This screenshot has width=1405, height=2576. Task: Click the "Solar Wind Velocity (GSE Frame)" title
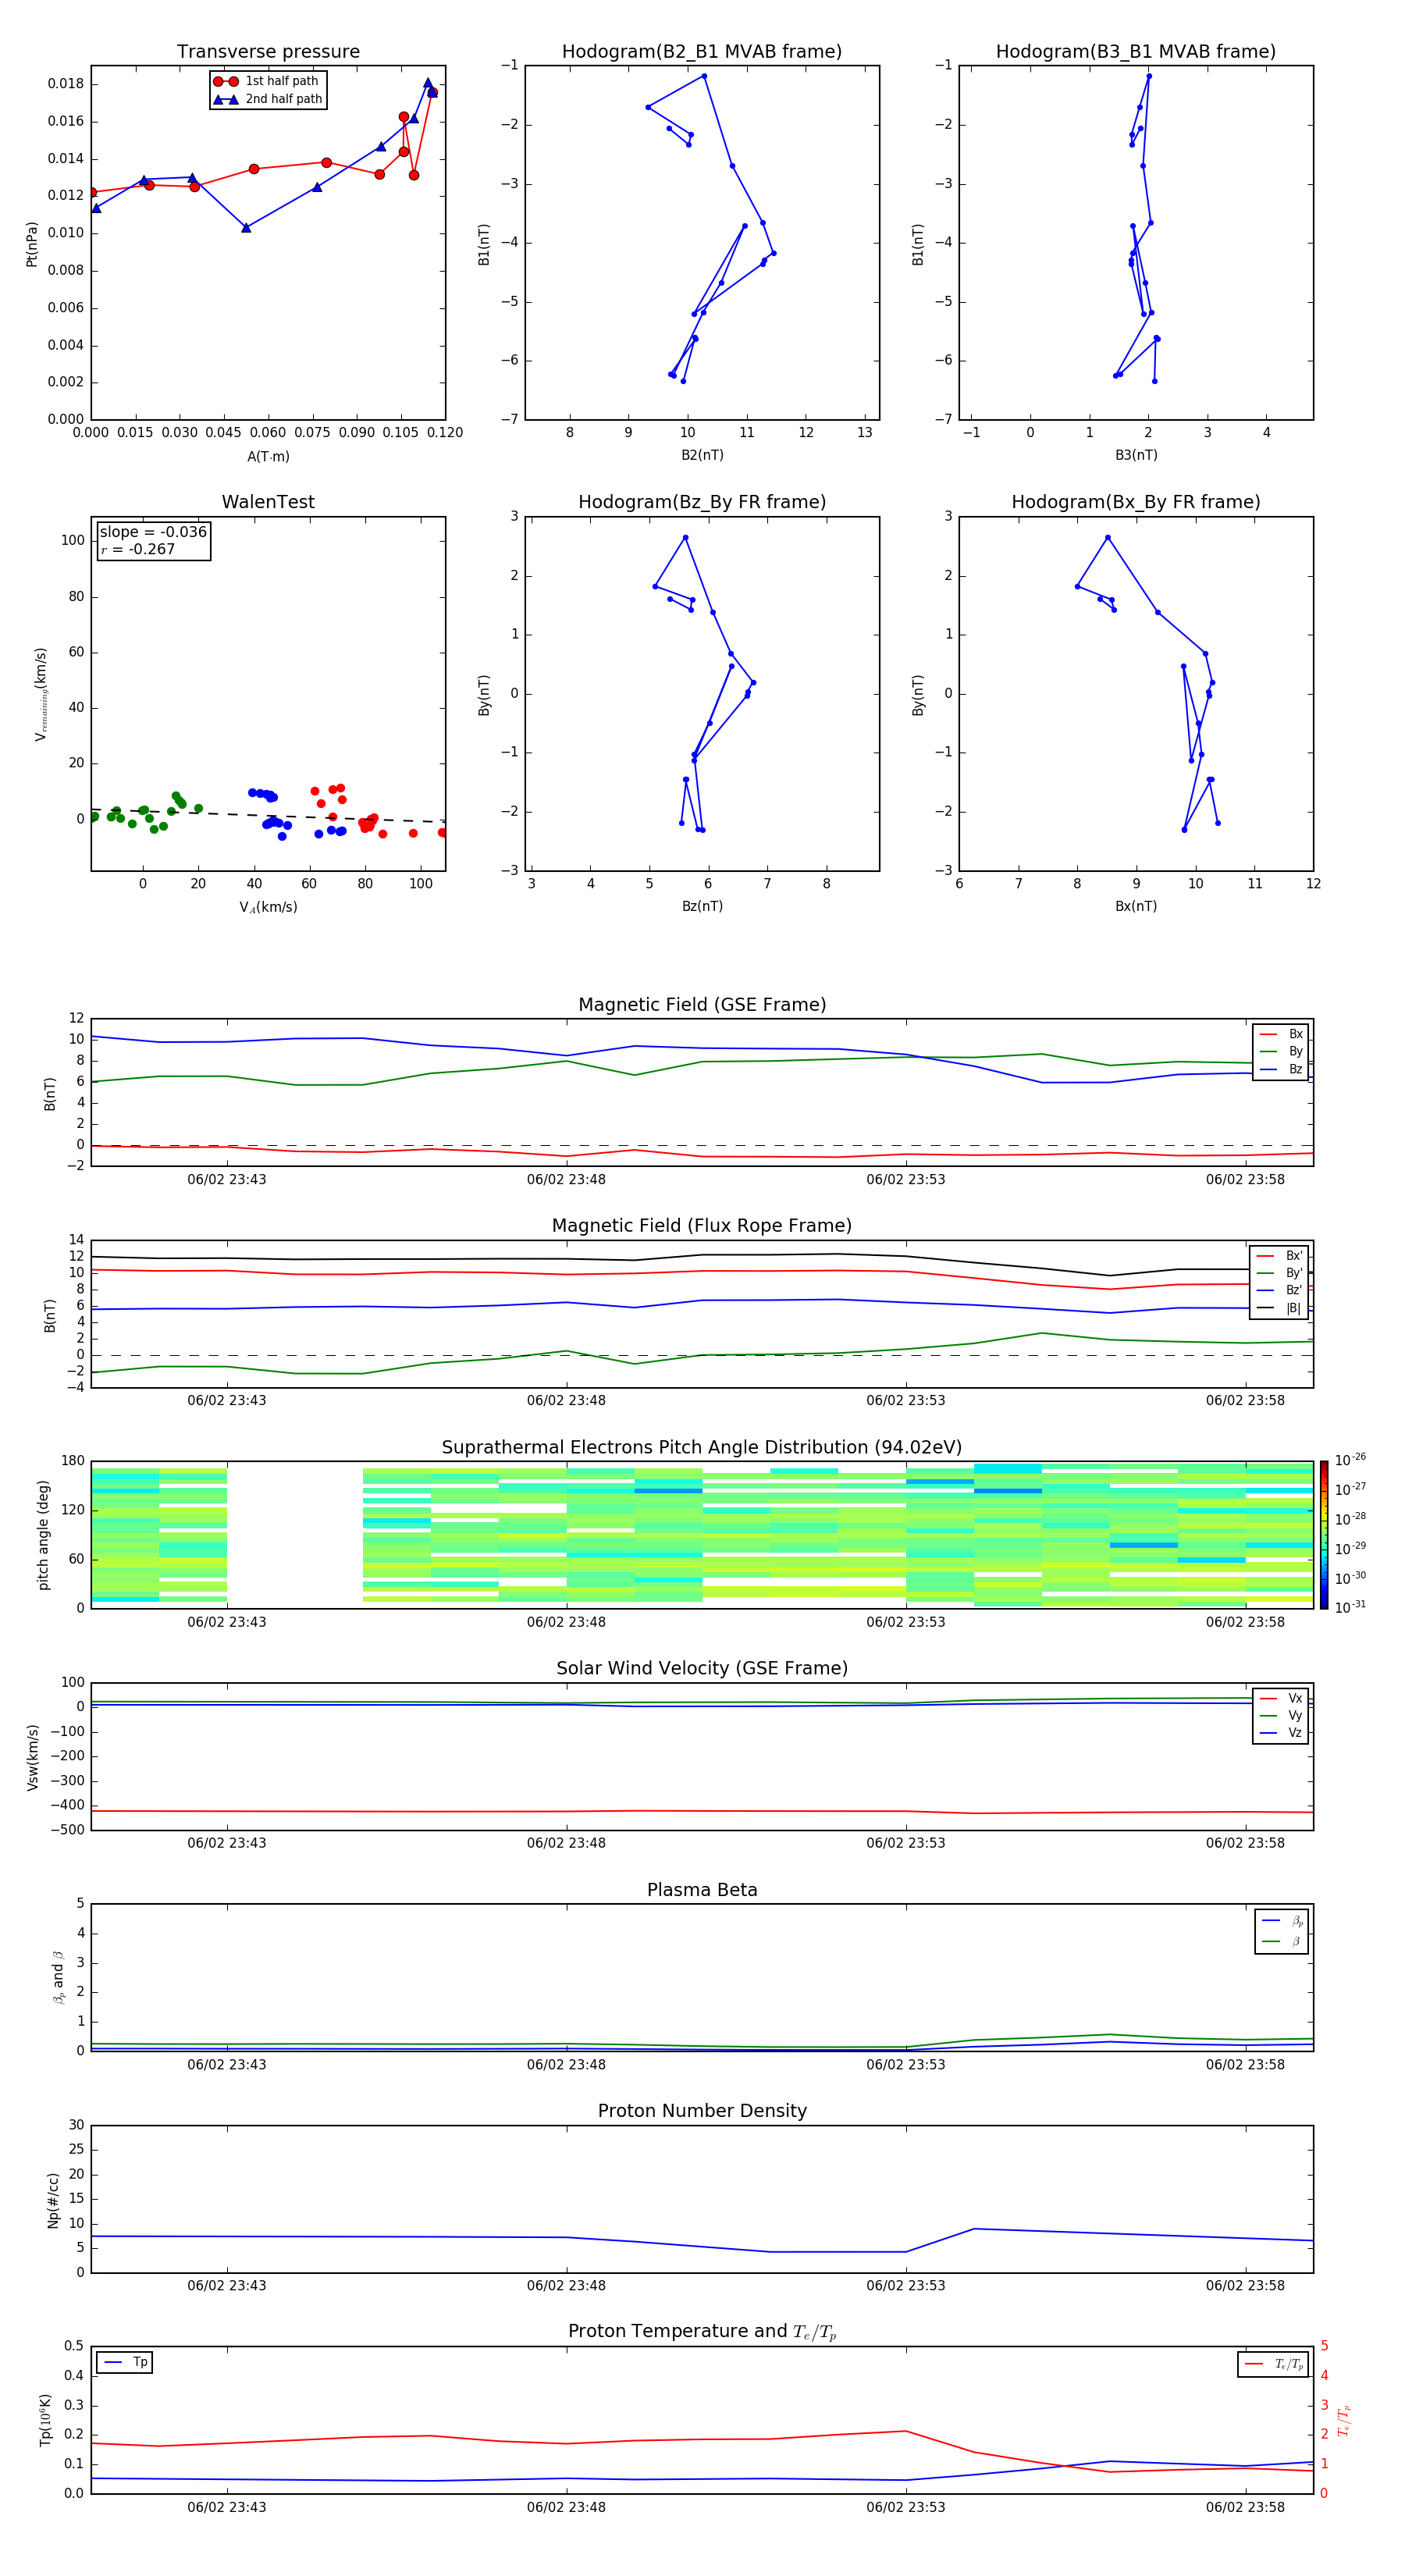coord(702,1669)
